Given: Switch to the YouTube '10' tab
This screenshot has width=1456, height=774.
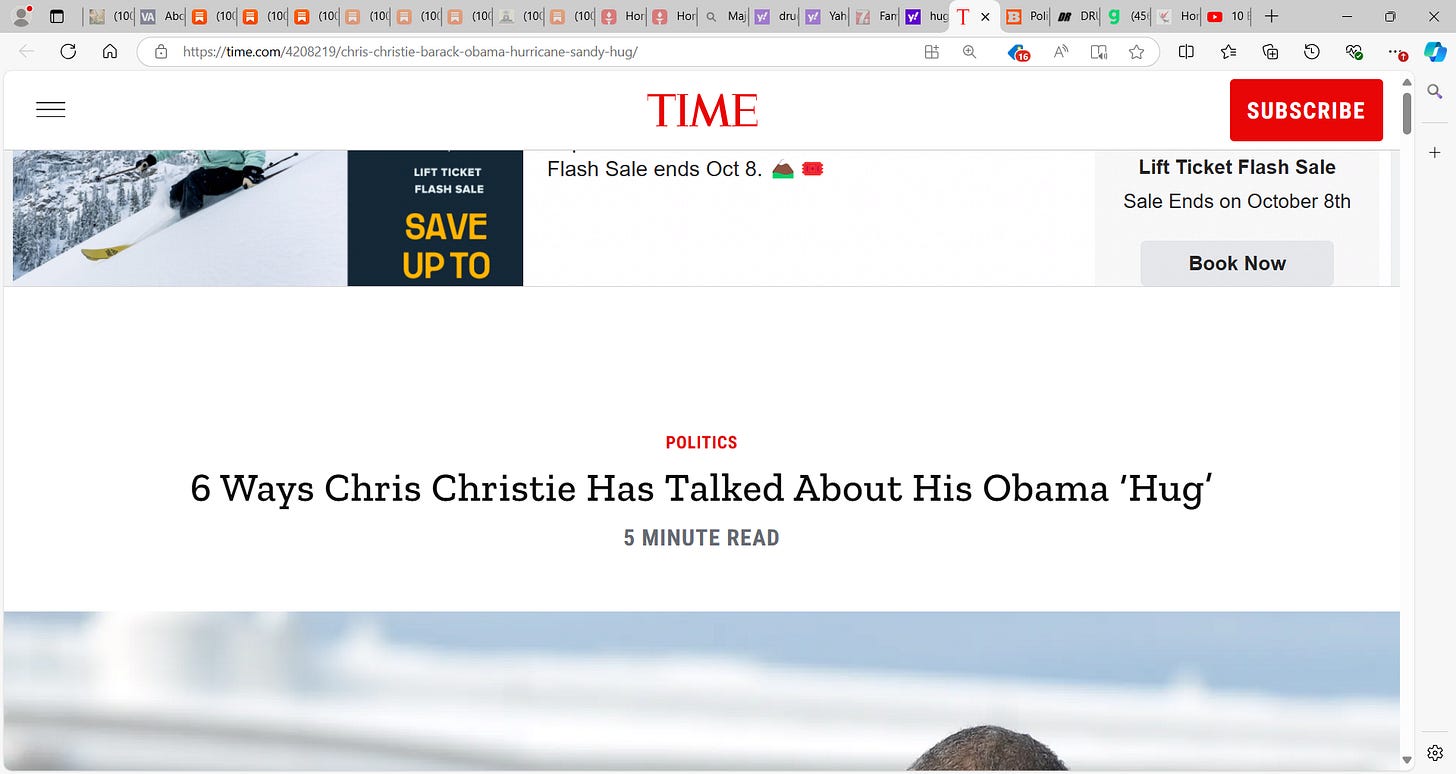Looking at the screenshot, I should pos(1227,16).
